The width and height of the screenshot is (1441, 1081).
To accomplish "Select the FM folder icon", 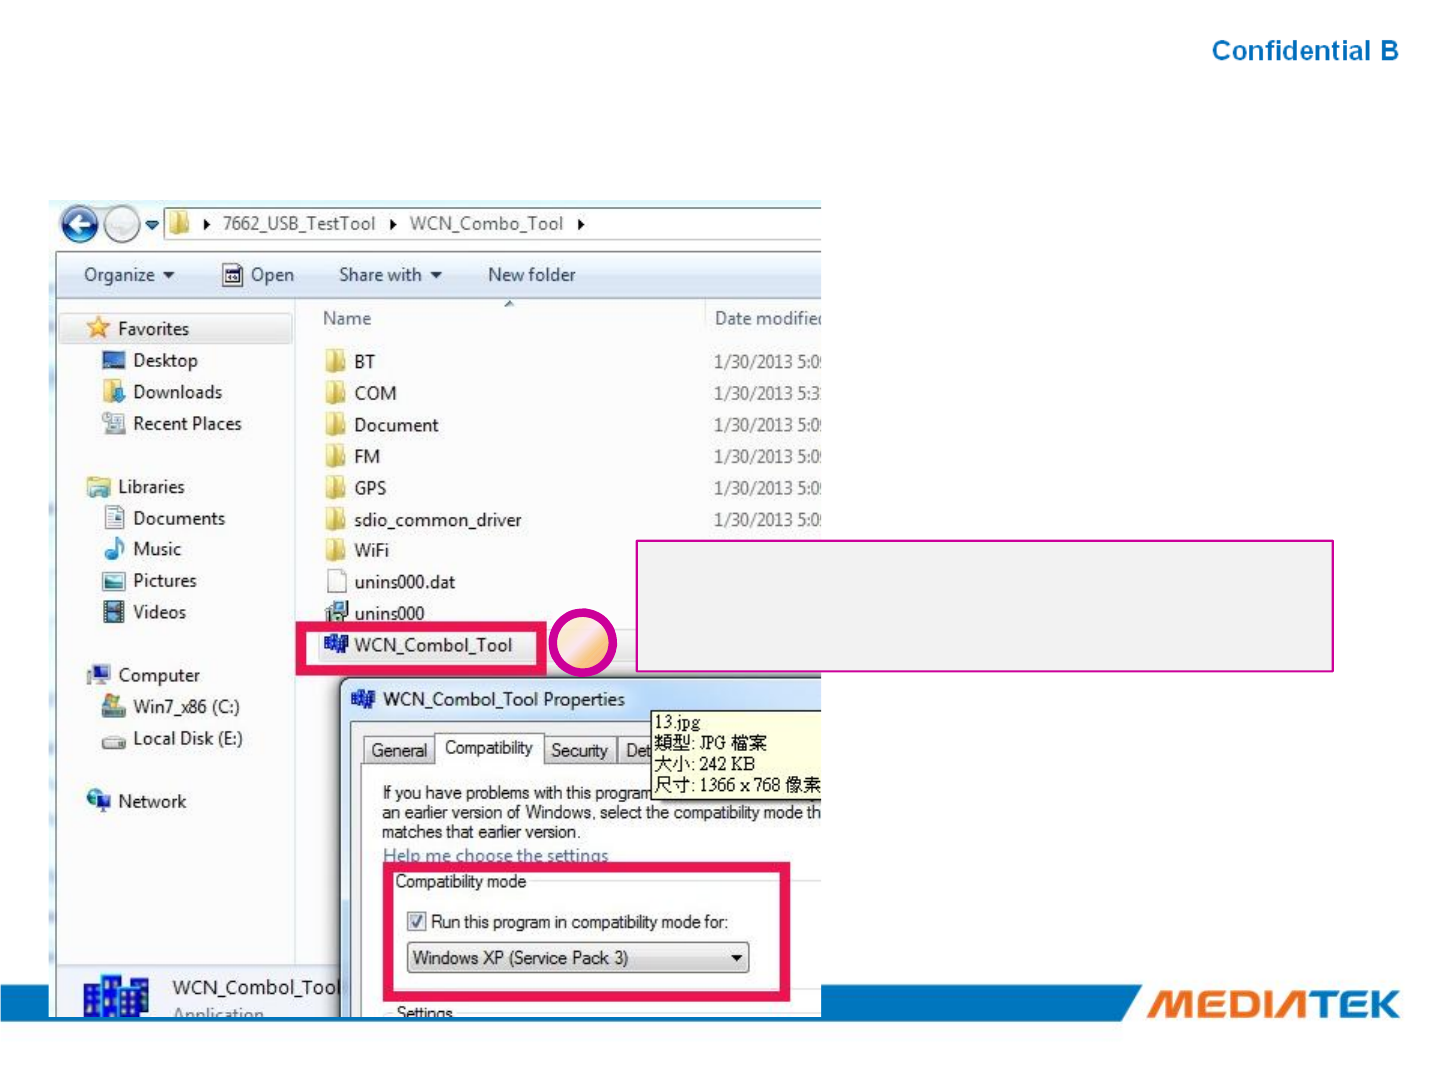I will [x=335, y=457].
